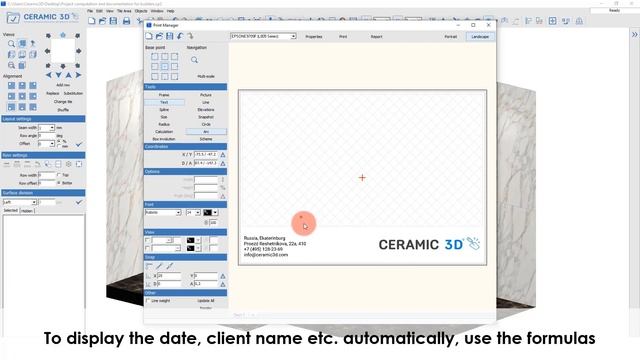Select the Top radio button in Row settings
640x360 pixels.
click(x=59, y=175)
